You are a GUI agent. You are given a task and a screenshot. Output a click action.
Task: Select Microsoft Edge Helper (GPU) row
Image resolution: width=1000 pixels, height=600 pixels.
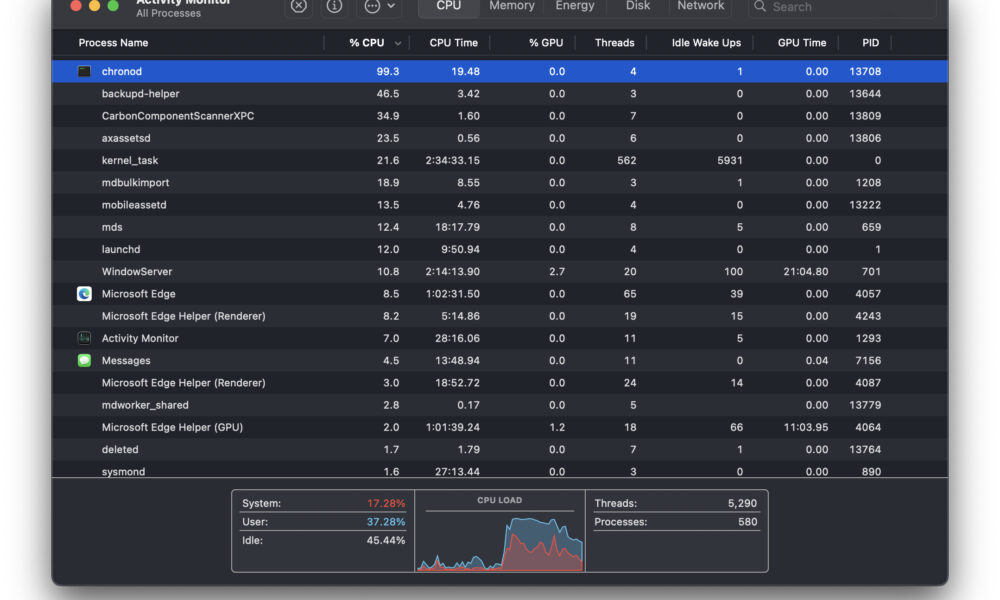pos(499,427)
